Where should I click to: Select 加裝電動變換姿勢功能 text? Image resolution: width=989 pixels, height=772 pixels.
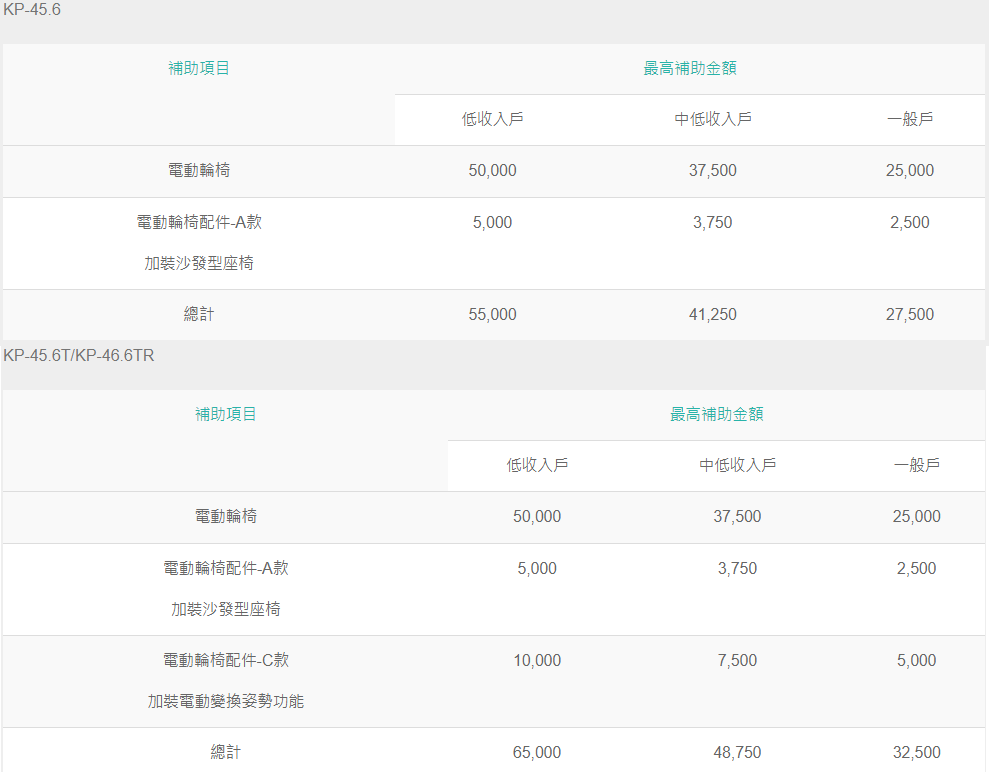pos(226,701)
